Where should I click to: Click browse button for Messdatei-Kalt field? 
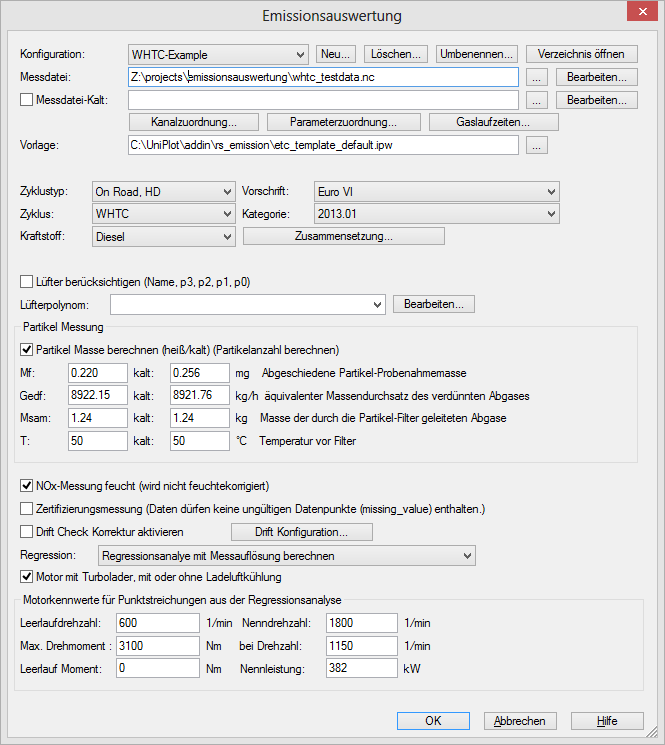coord(537,100)
